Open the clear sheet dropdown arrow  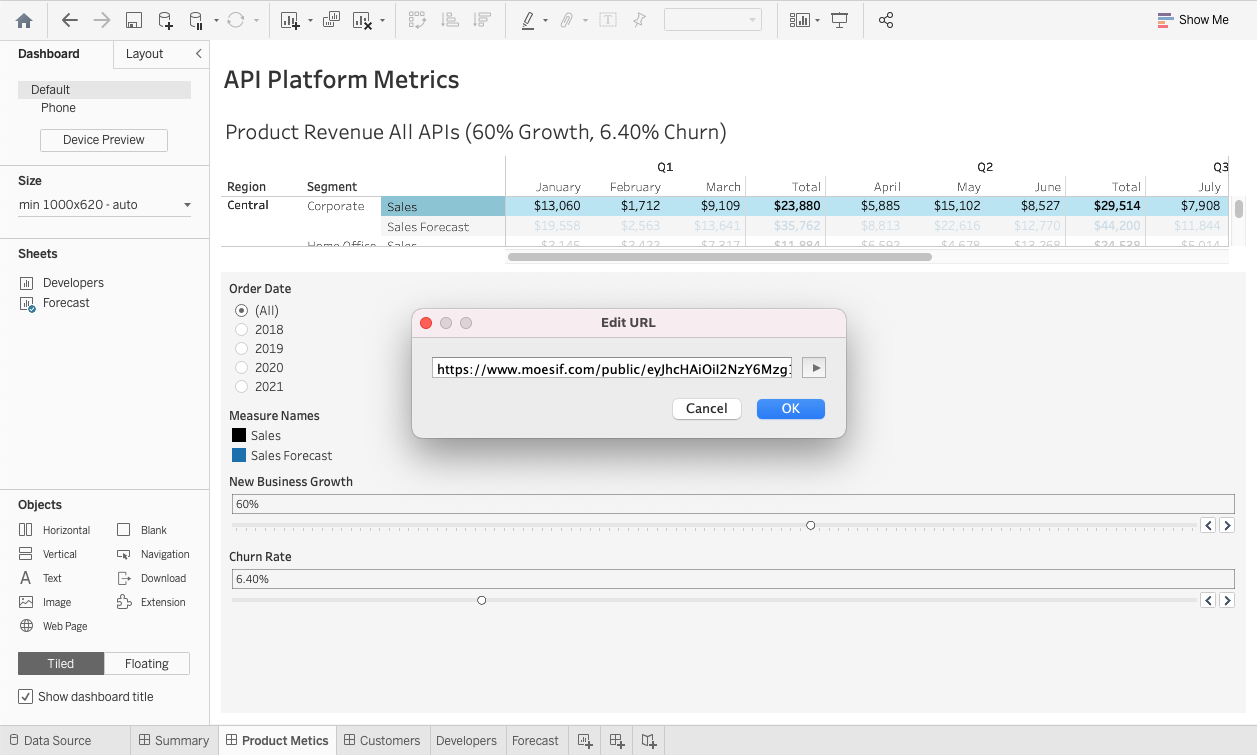click(x=384, y=20)
